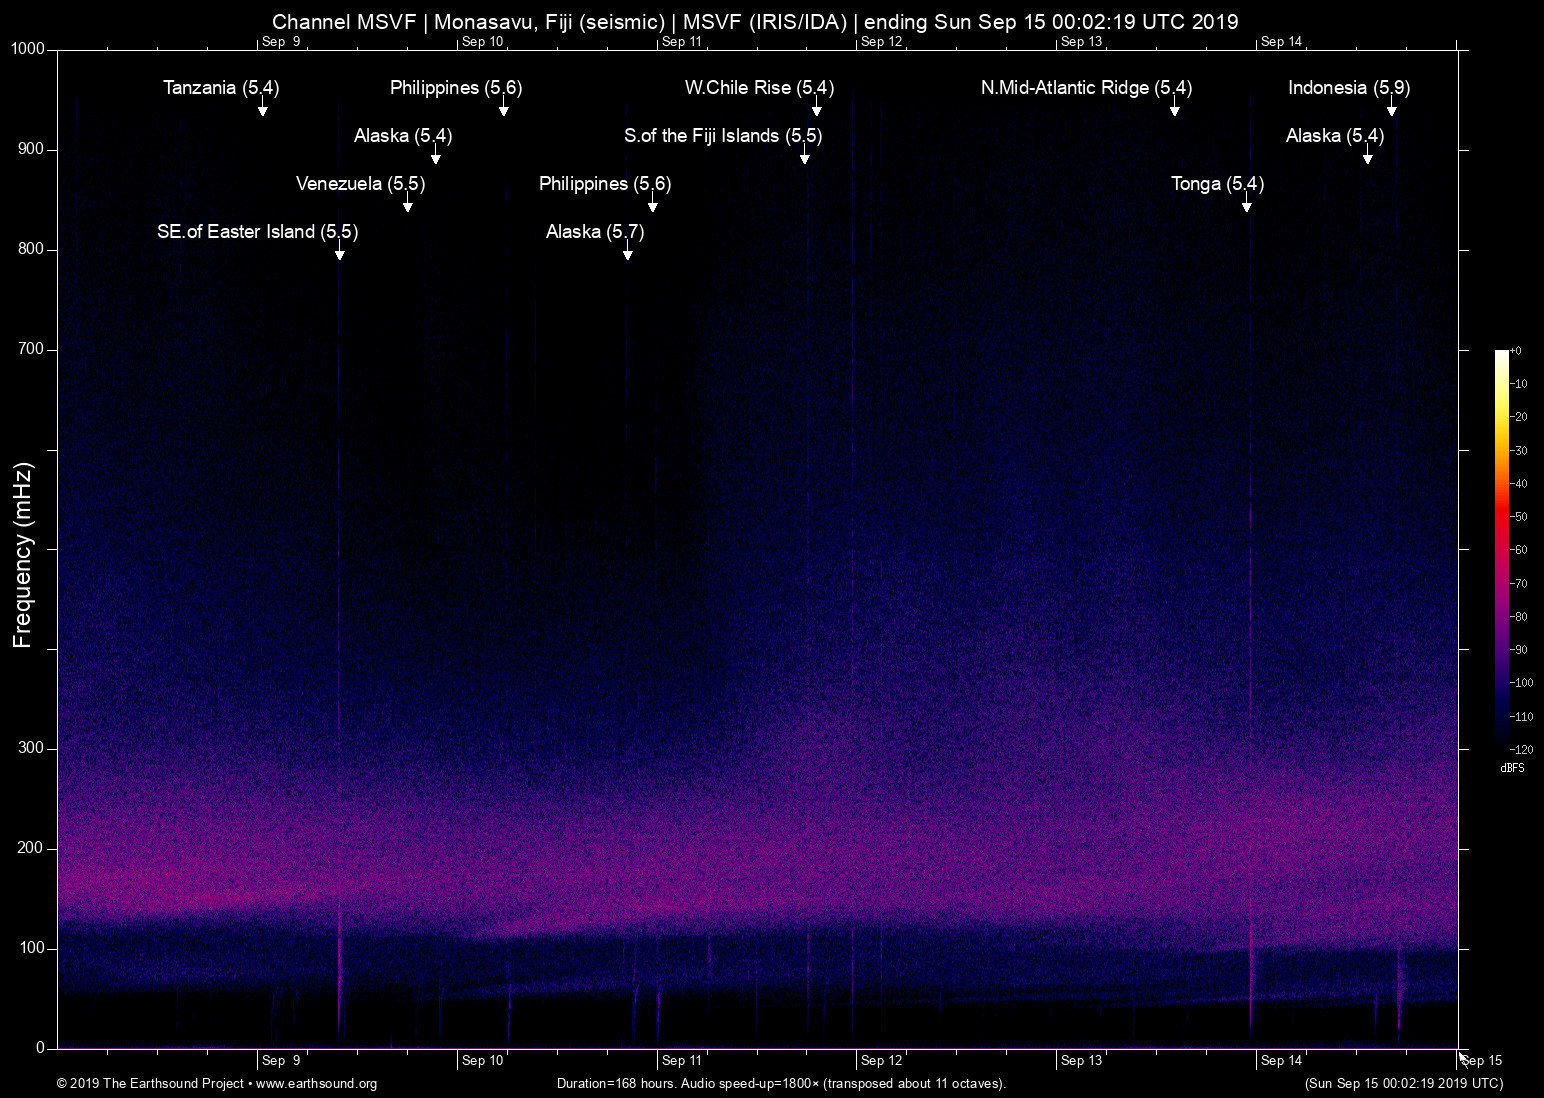
Task: Click the SE.of Easter Island (5.5) label
Action: 257,232
